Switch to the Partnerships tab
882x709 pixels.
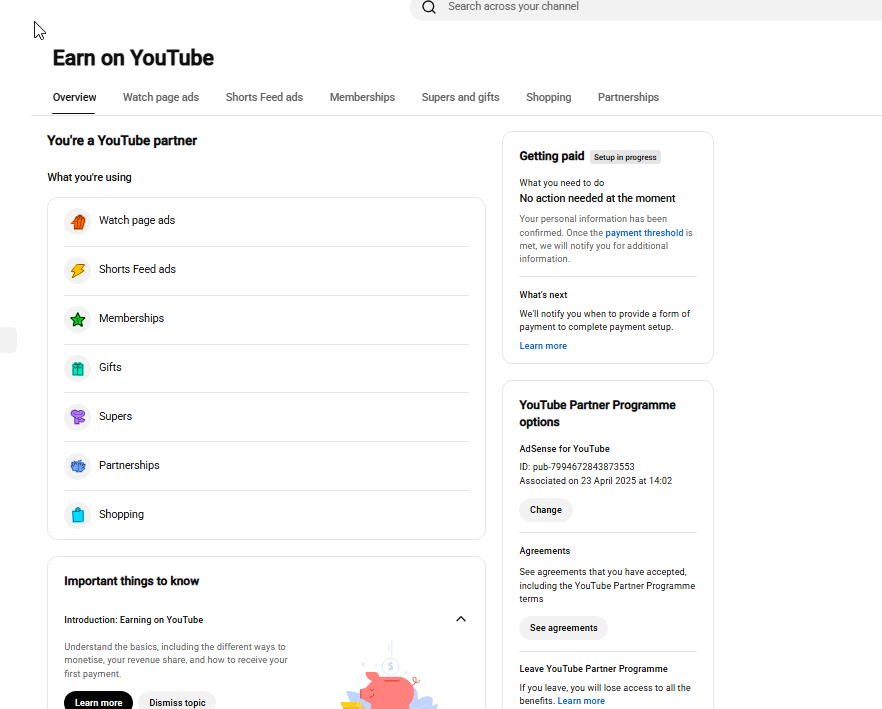tap(628, 97)
